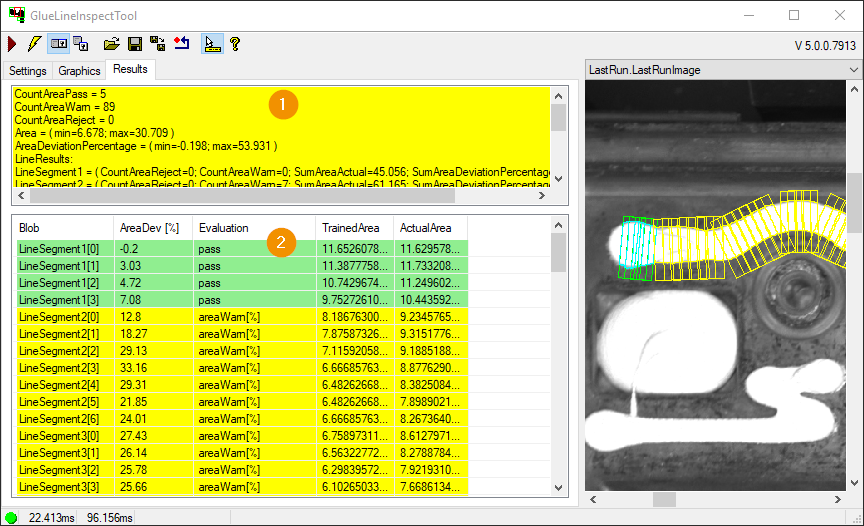Sort by the TrainedArea column header
This screenshot has width=864, height=526.
355,228
